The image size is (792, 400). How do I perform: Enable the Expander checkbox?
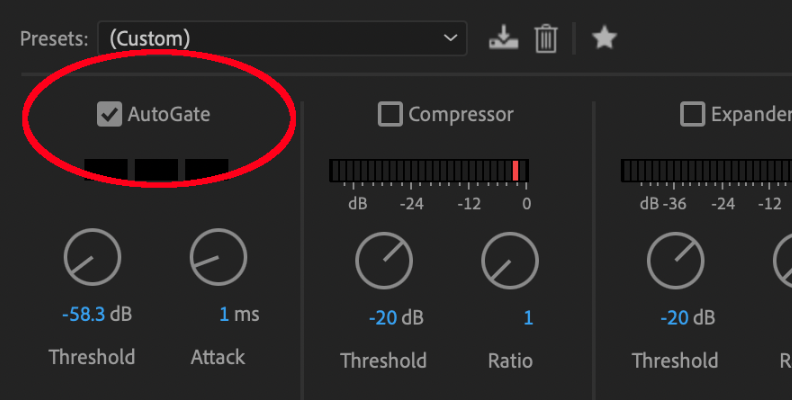click(x=692, y=114)
